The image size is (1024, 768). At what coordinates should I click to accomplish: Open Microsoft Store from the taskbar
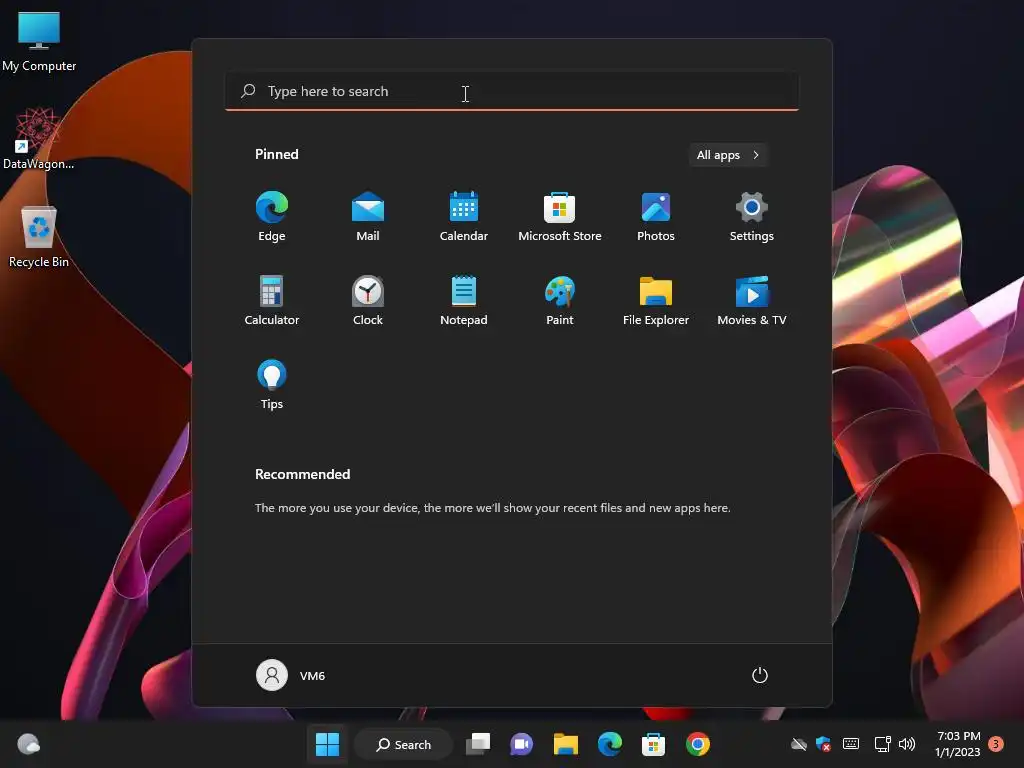pos(653,744)
